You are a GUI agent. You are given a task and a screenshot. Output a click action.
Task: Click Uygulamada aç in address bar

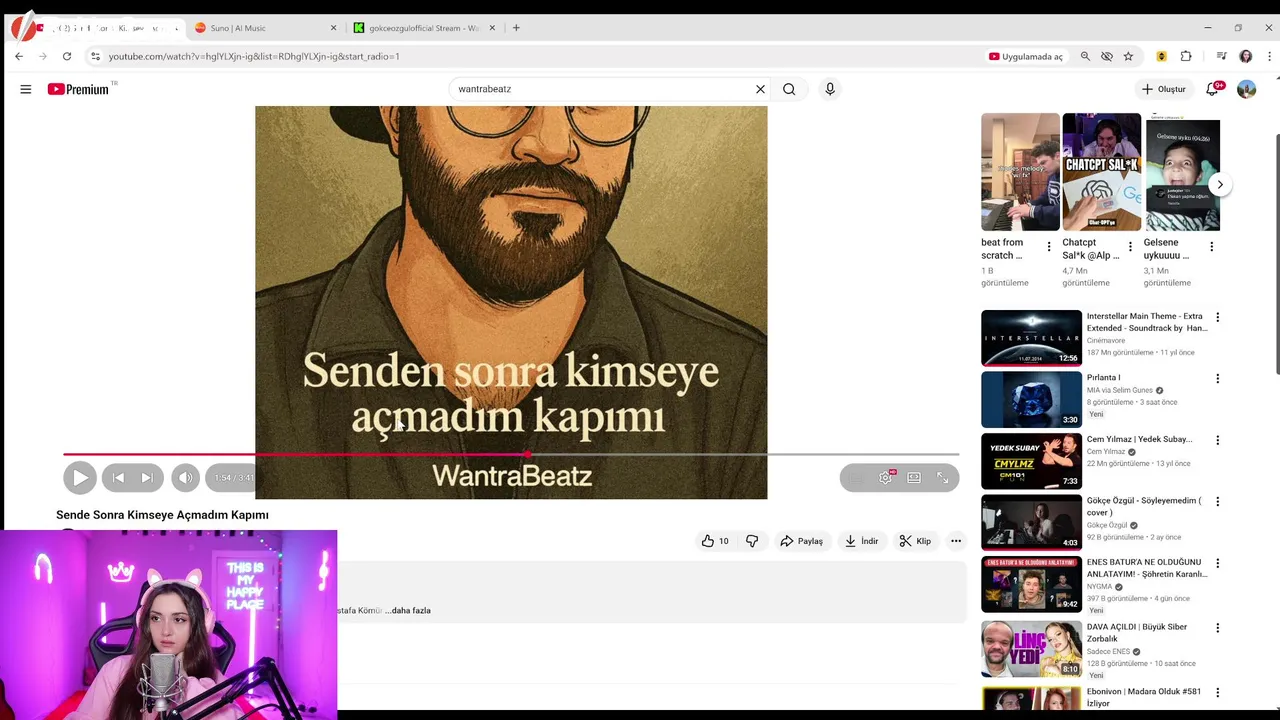tap(1026, 57)
